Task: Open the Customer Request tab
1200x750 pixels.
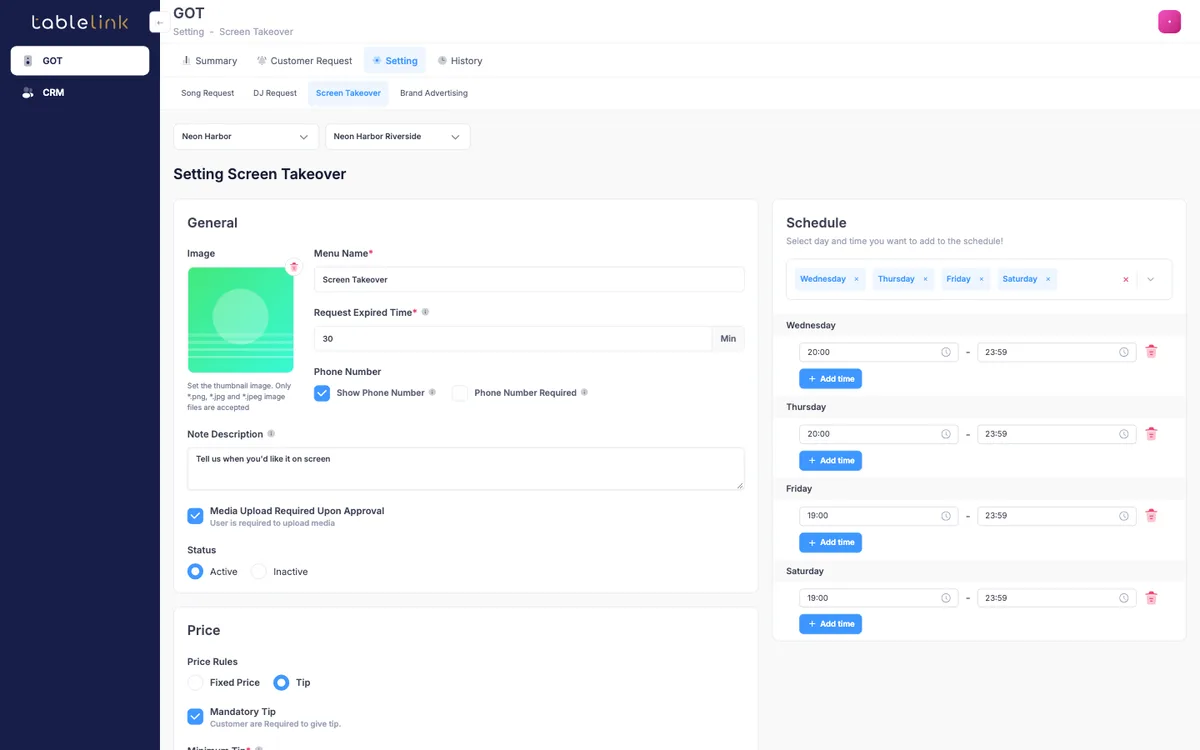Action: tap(304, 61)
